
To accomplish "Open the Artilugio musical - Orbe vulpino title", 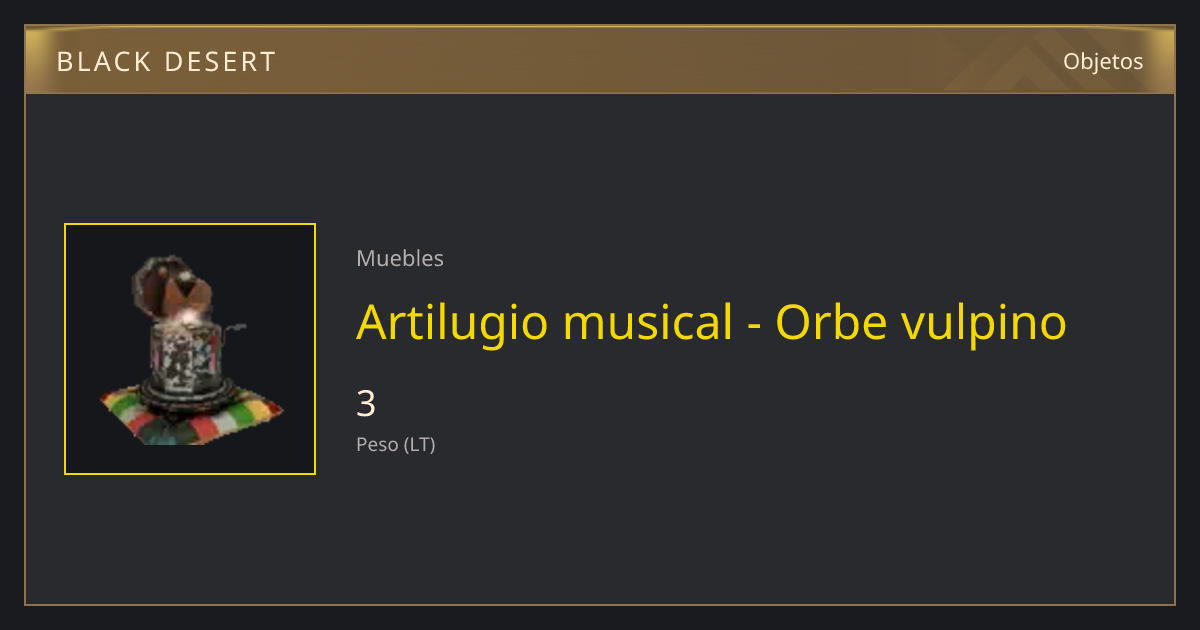I will tap(711, 322).
